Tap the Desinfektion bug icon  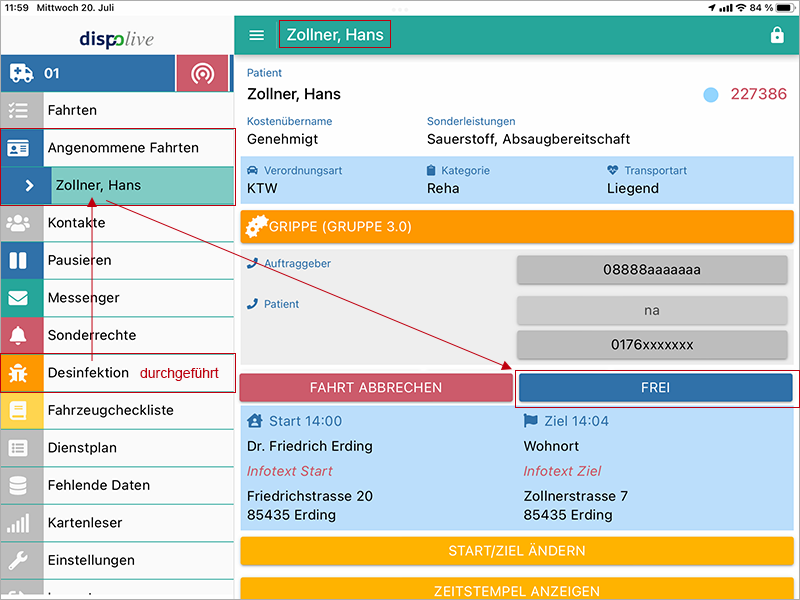click(18, 373)
